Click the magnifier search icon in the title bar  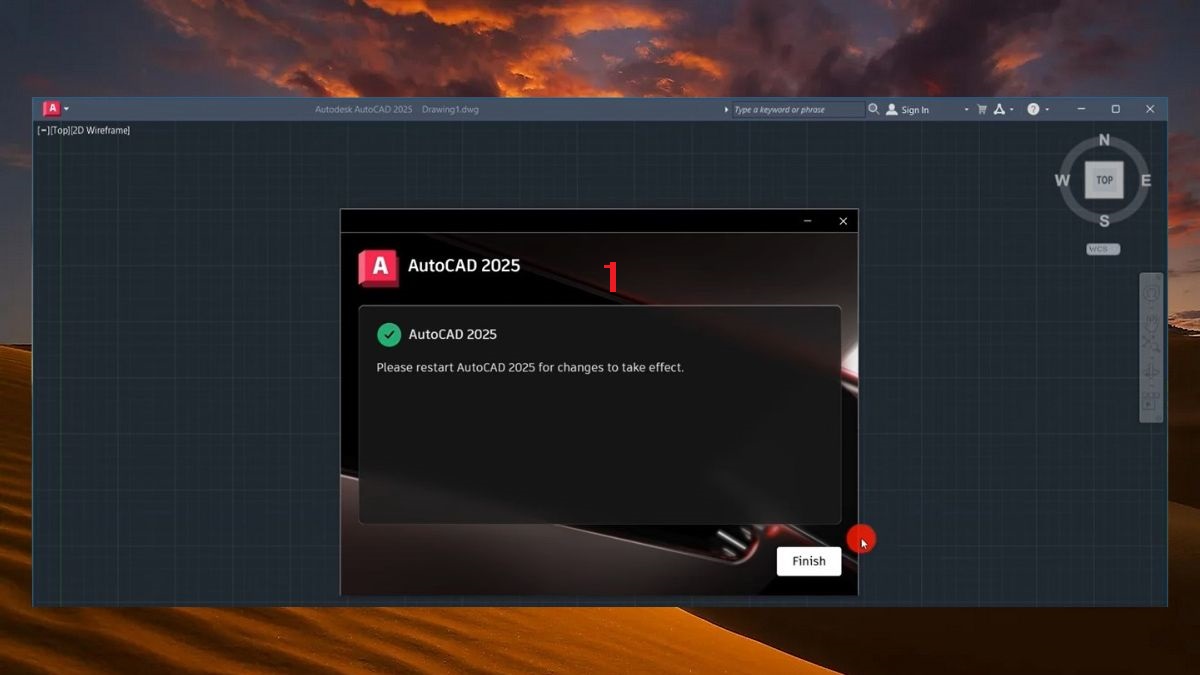tap(874, 109)
